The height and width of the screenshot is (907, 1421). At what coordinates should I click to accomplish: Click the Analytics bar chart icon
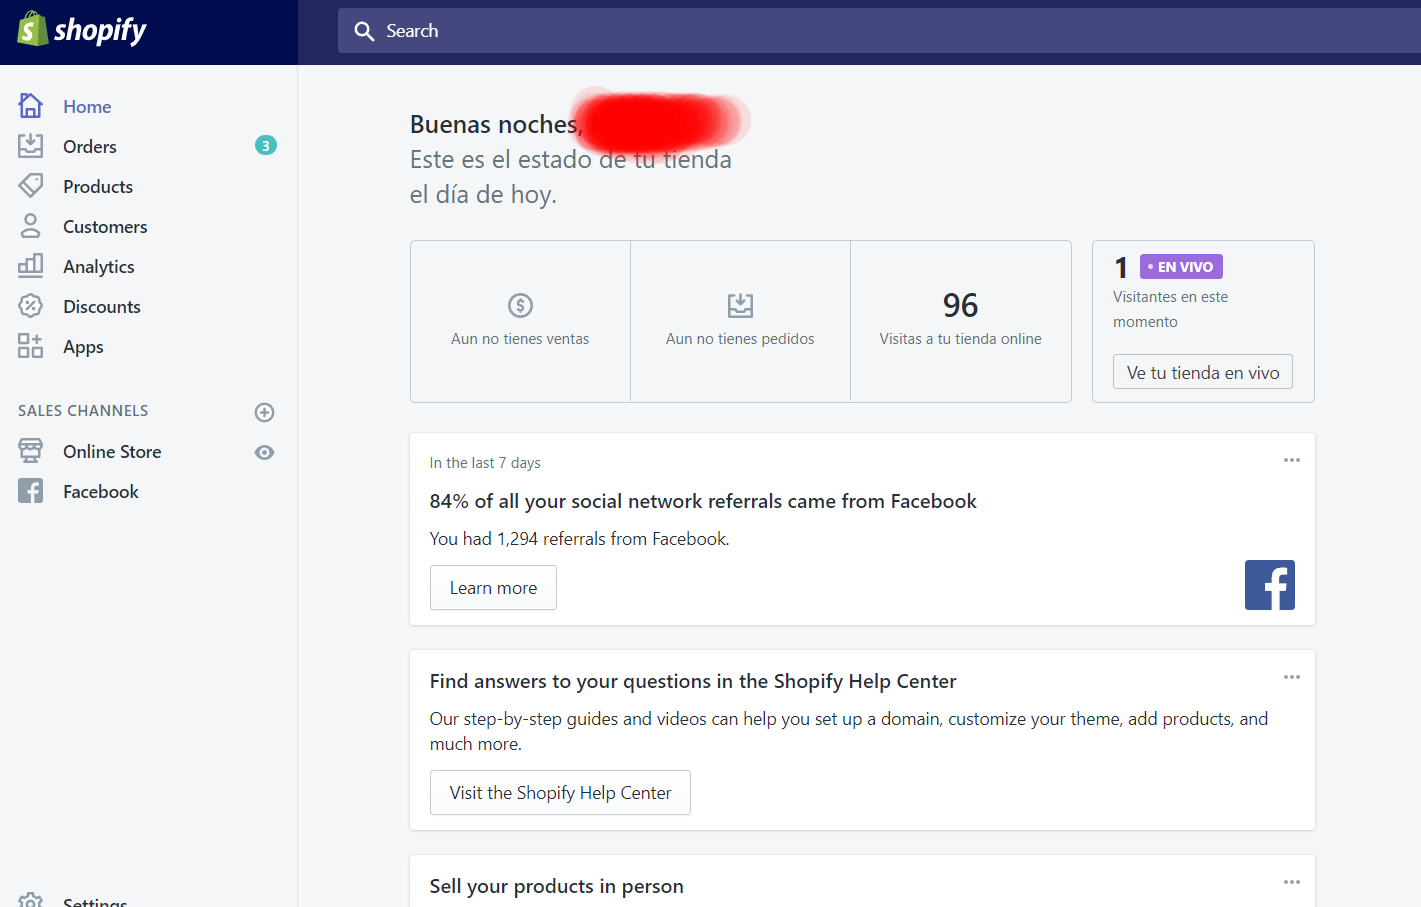click(31, 266)
